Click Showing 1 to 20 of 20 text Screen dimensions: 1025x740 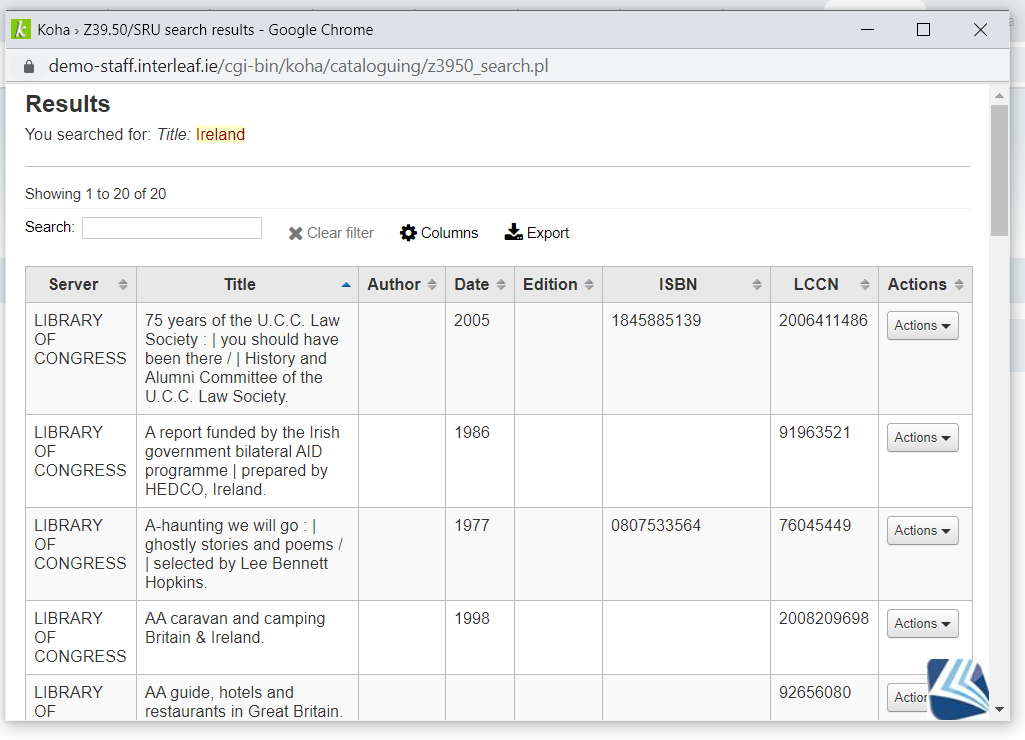point(95,194)
